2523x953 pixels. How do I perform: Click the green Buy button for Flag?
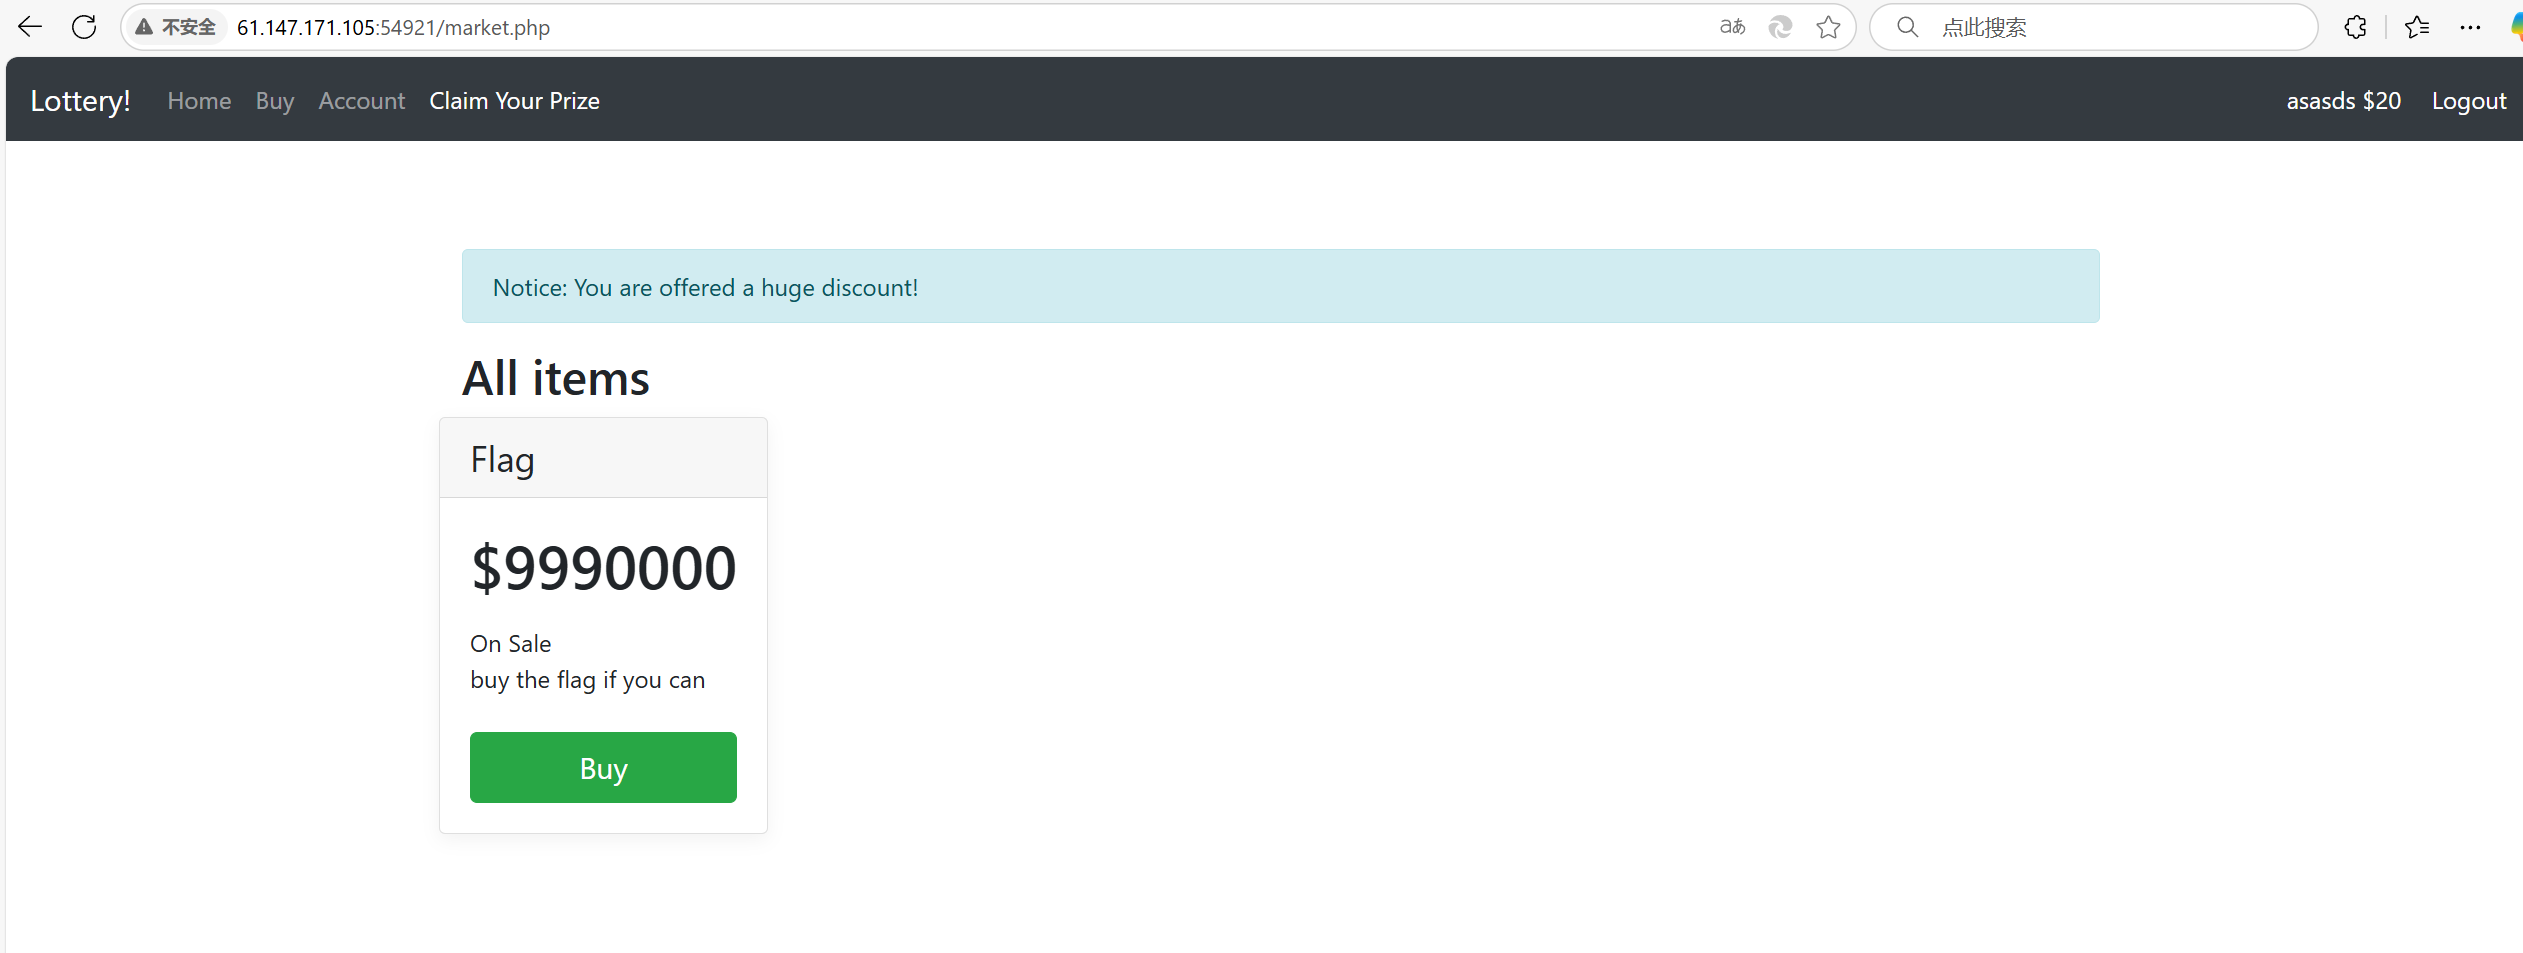603,767
